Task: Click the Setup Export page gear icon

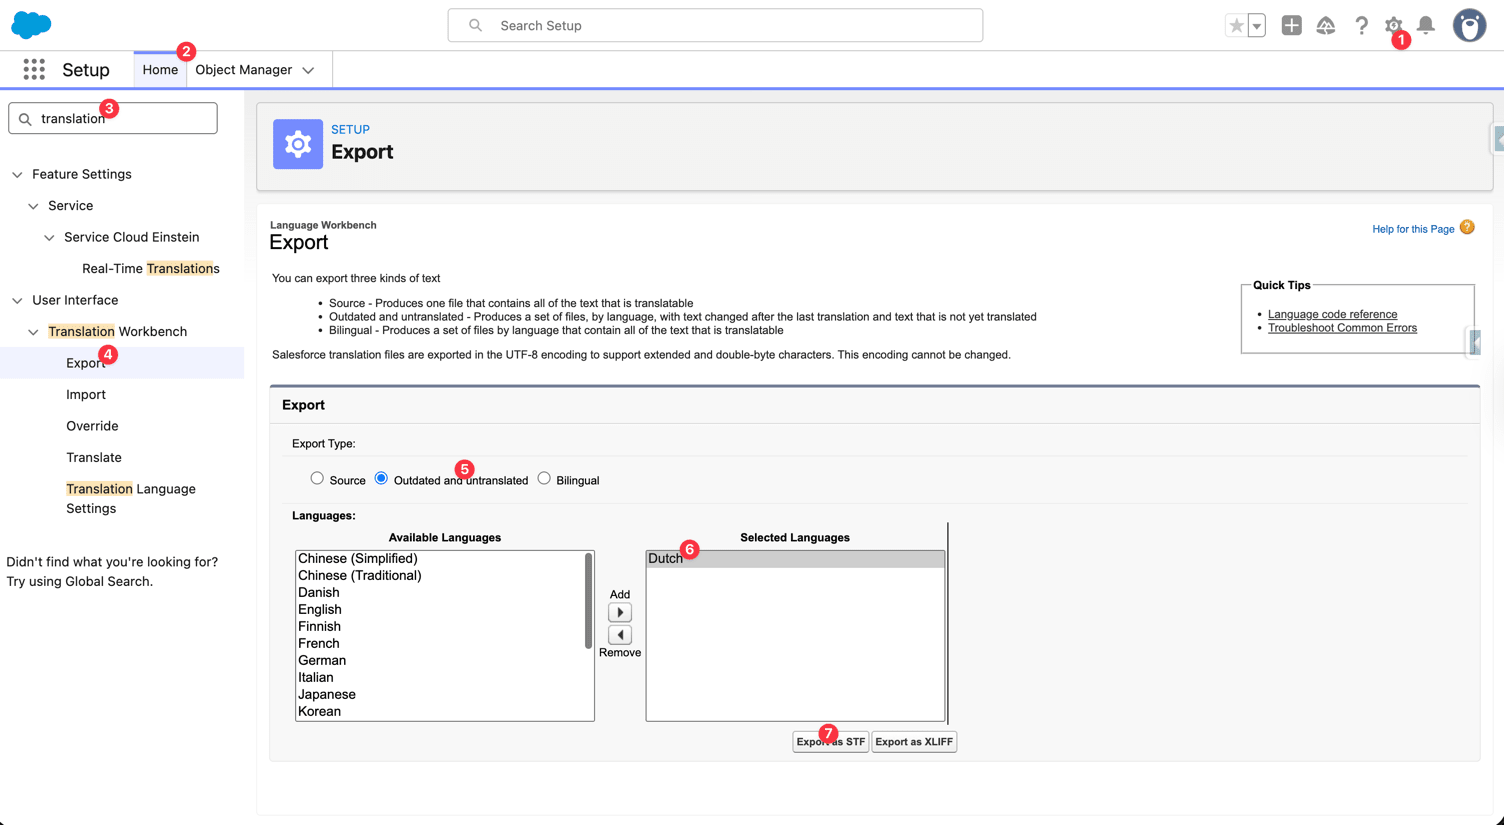Action: (x=298, y=144)
